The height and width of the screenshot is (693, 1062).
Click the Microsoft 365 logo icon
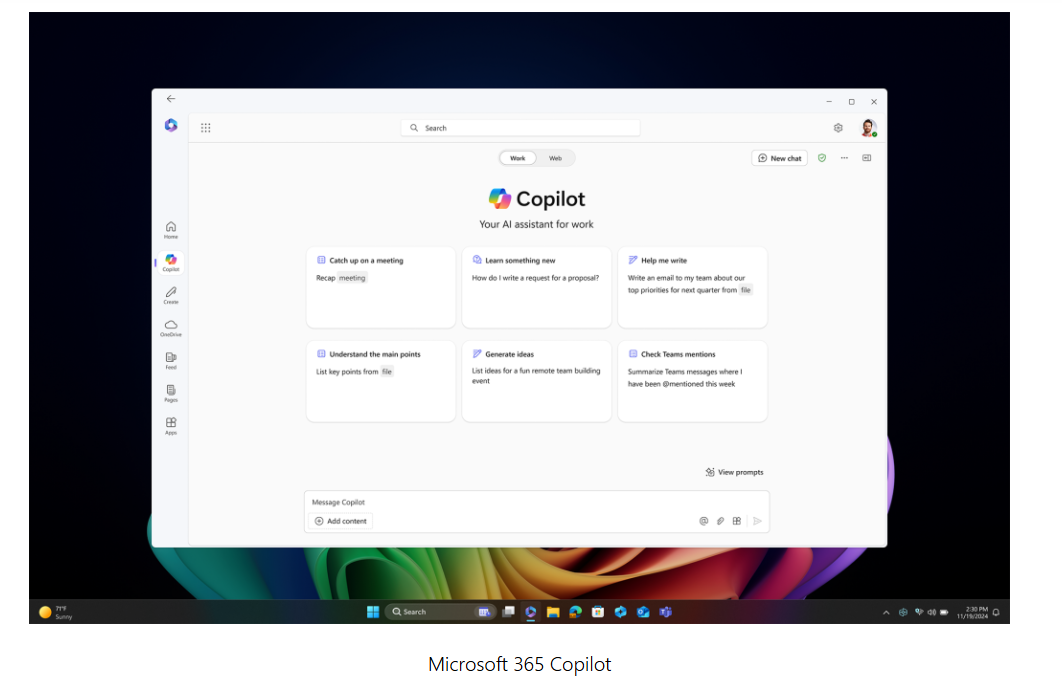[171, 125]
